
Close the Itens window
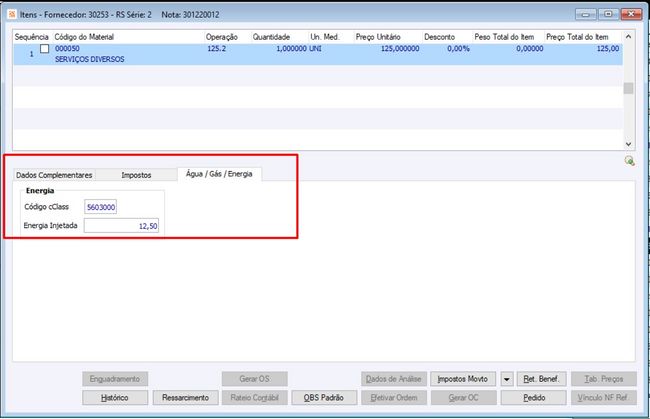click(631, 15)
